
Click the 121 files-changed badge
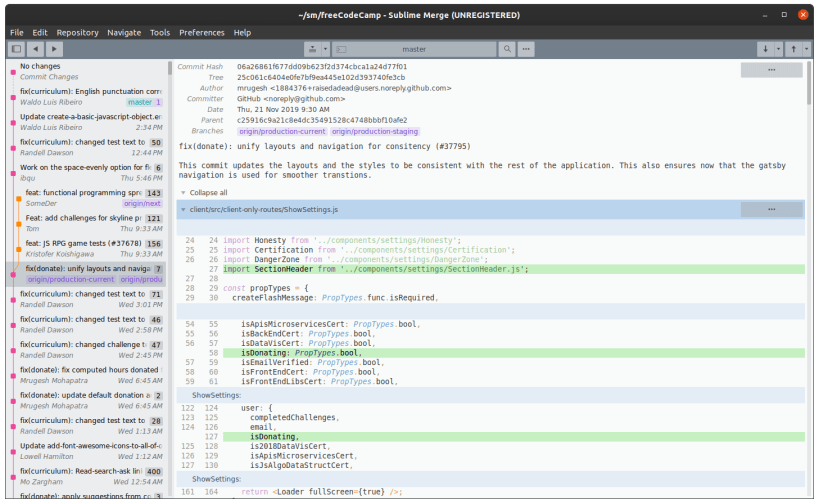154,218
